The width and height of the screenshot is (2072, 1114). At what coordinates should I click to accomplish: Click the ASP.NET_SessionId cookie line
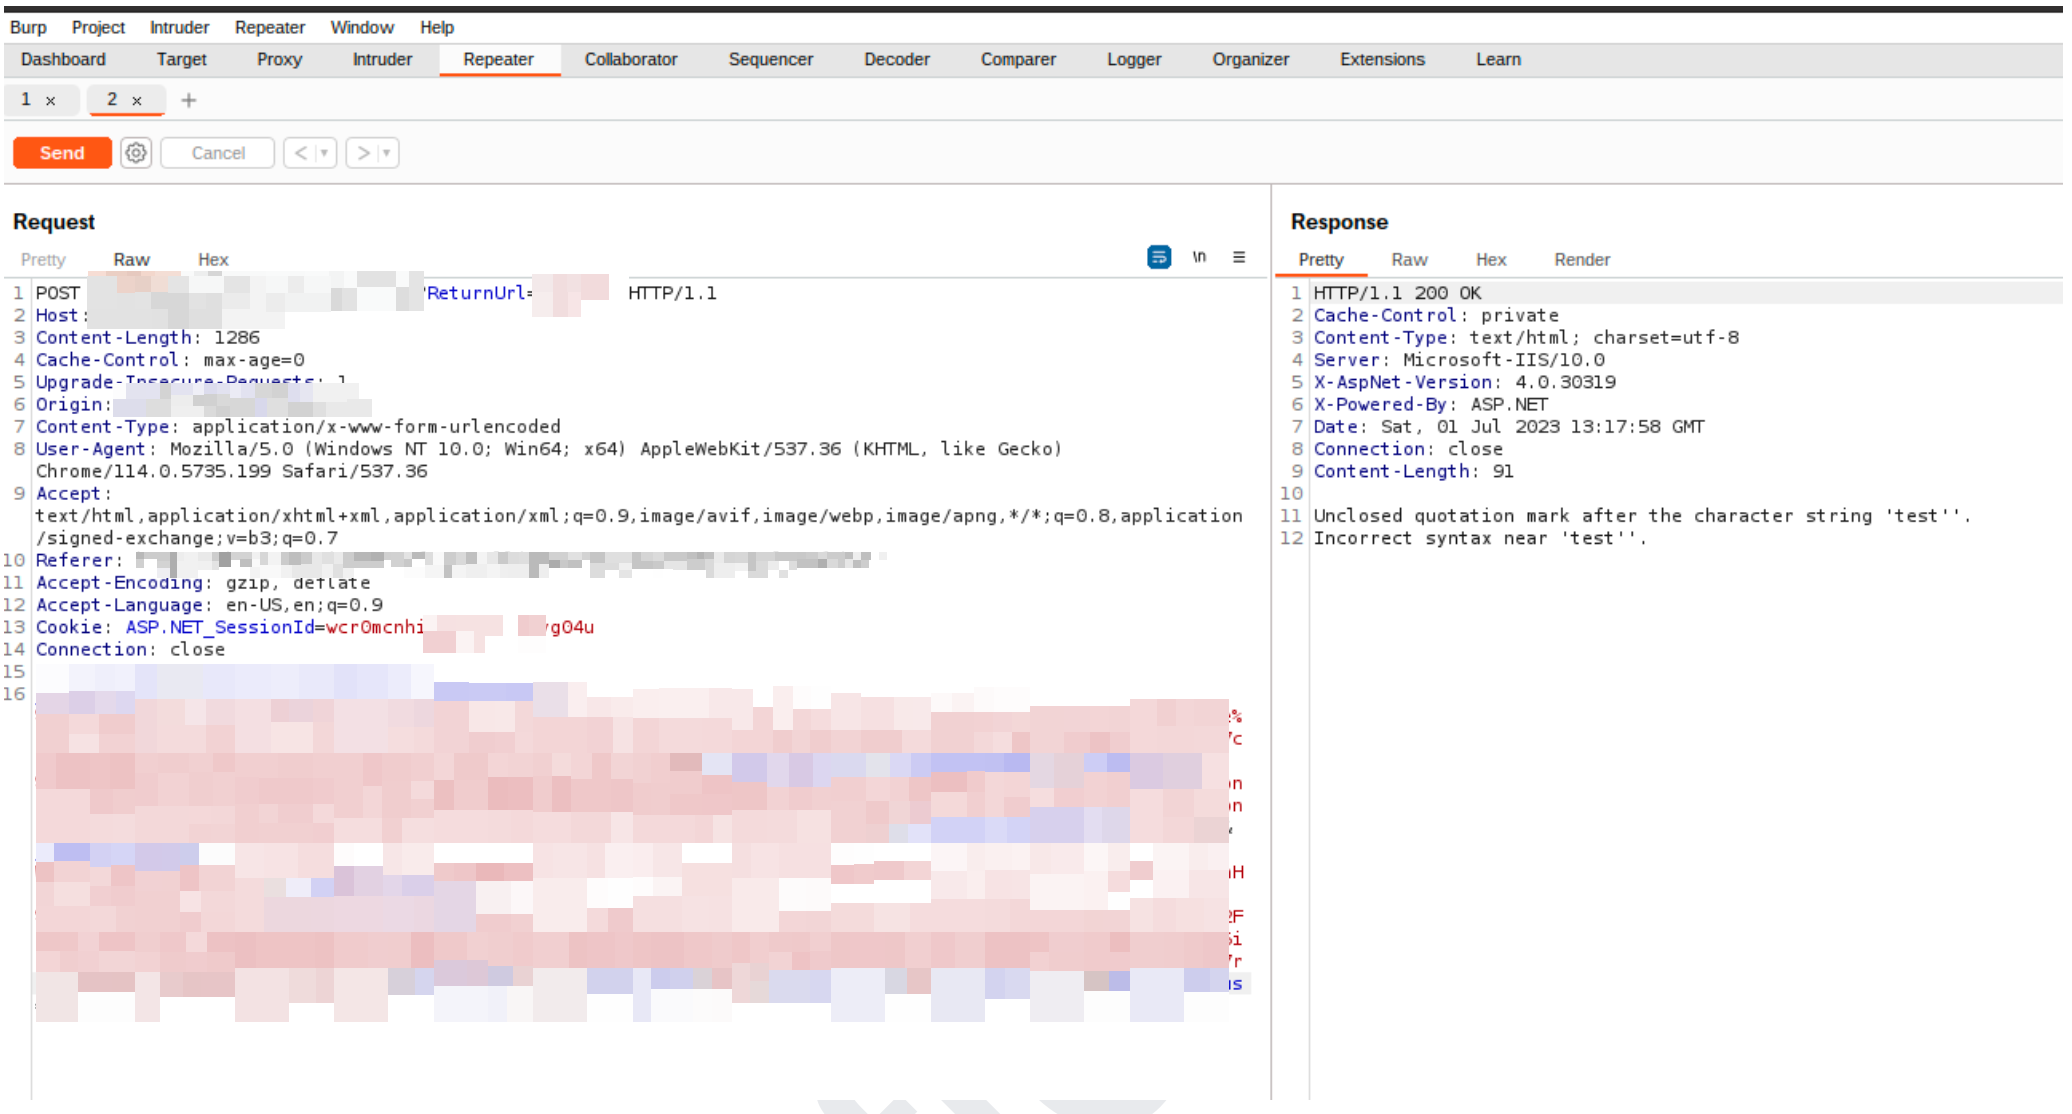pyautogui.click(x=315, y=627)
